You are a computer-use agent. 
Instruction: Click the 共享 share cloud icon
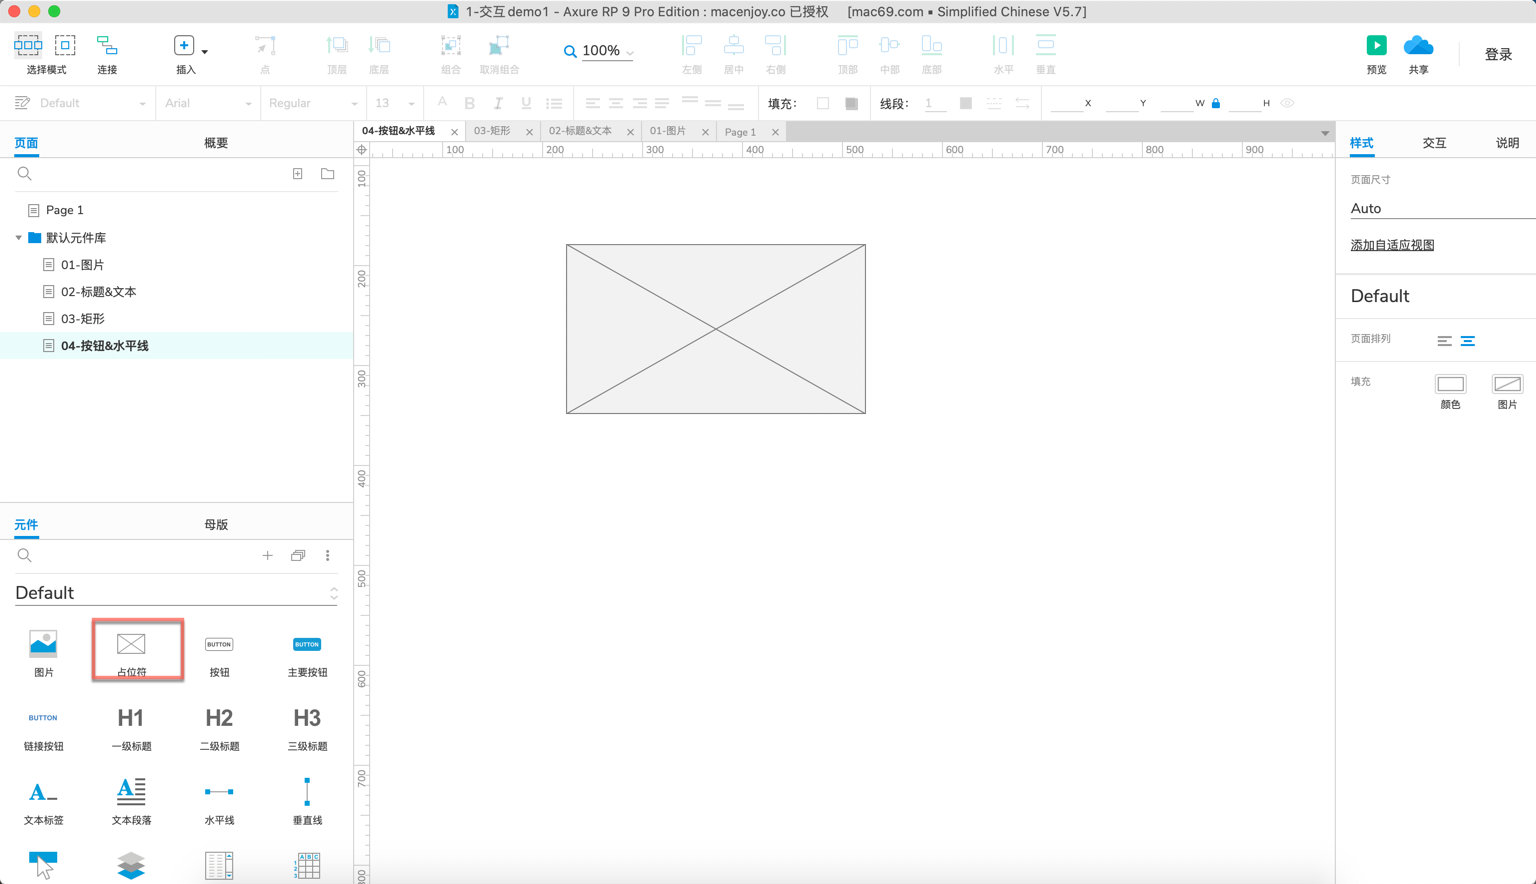point(1418,45)
